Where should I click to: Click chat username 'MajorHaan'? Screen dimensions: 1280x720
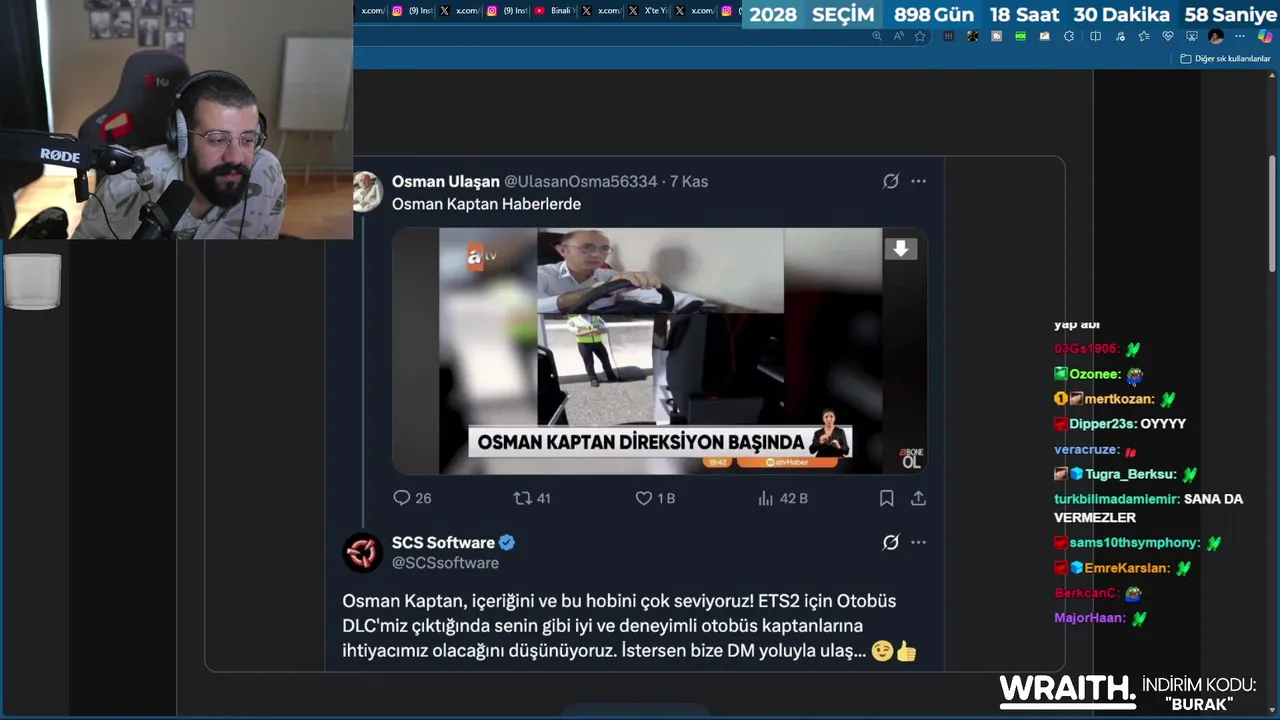[1089, 618]
